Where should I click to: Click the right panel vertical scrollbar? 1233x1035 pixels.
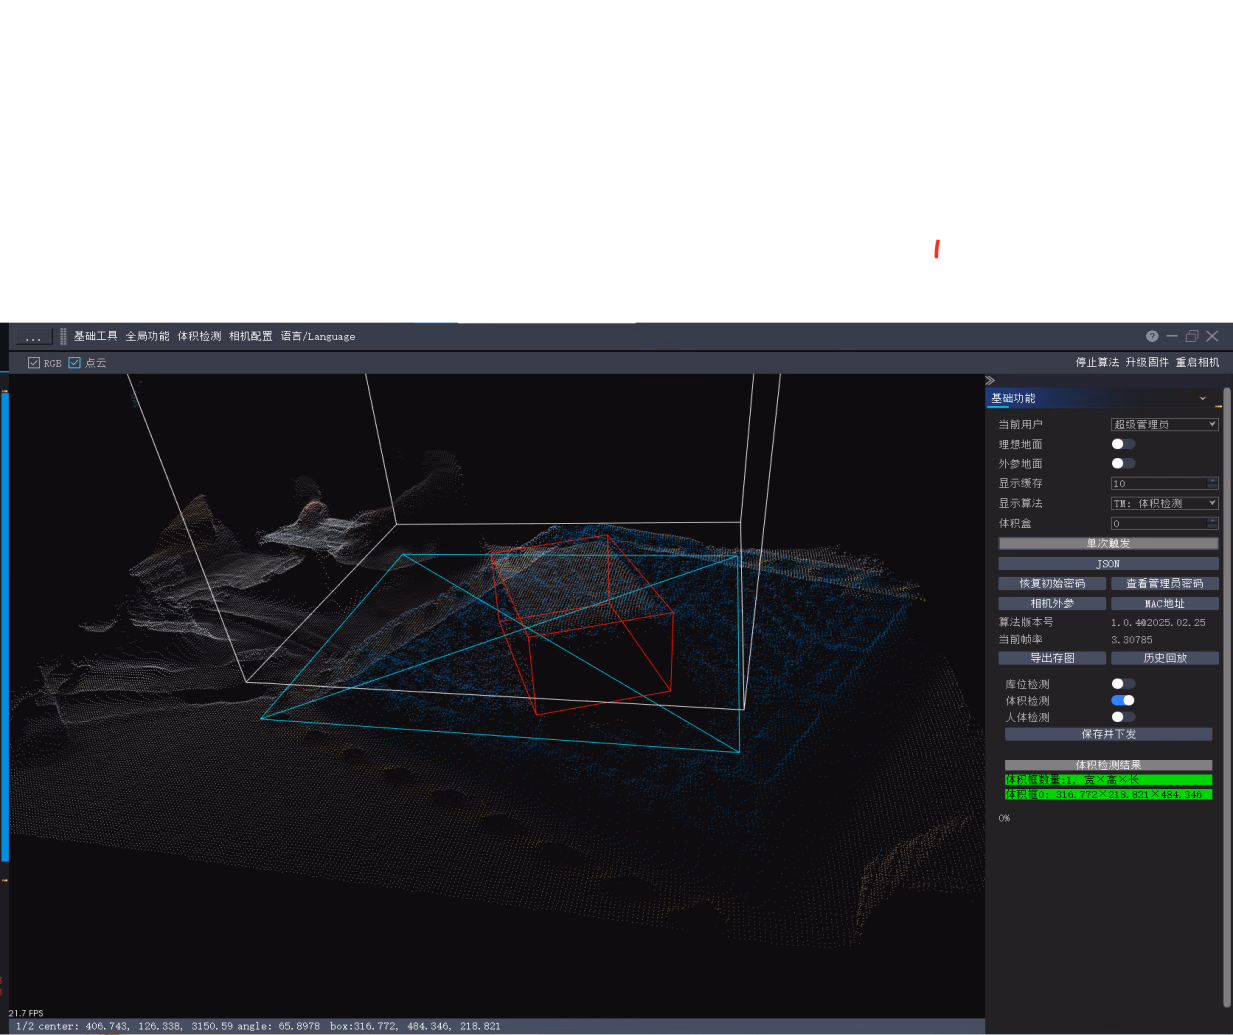click(x=1227, y=697)
